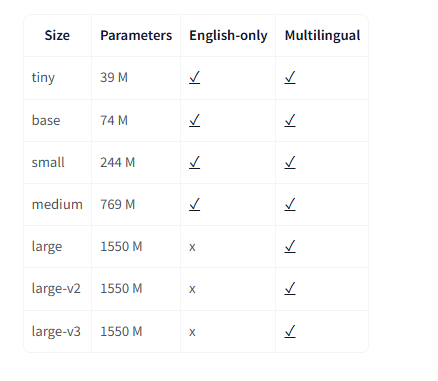This screenshot has width=438, height=381.
Task: Click the Parameters column header
Action: click(x=136, y=35)
